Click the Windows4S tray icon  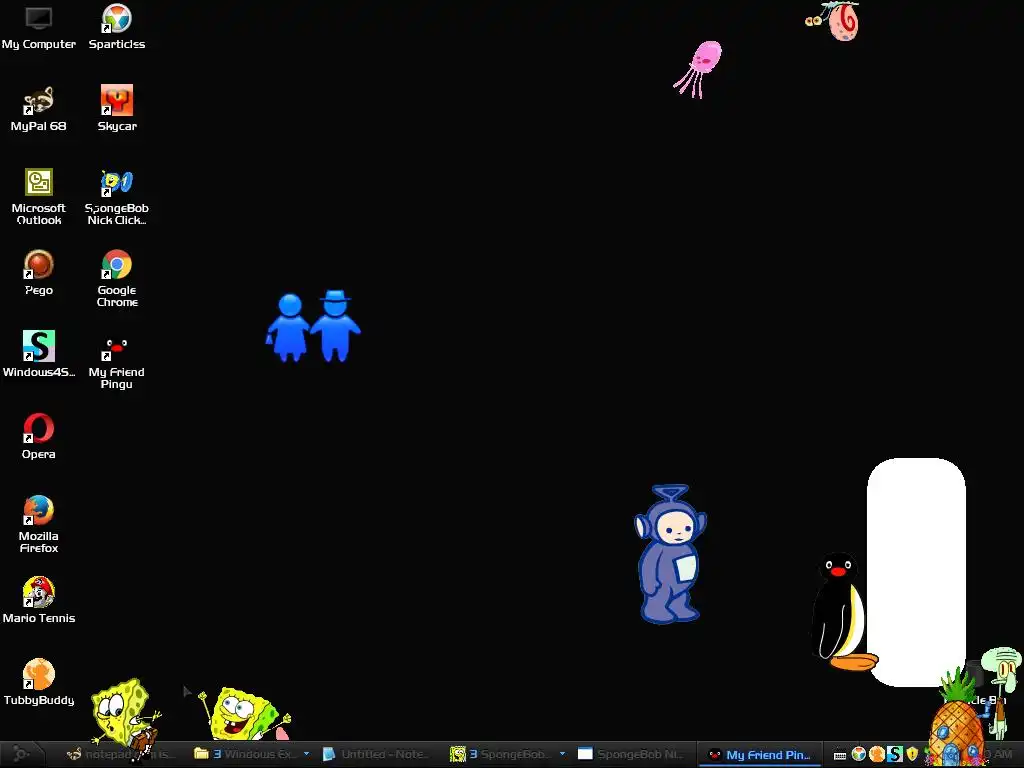pos(895,754)
